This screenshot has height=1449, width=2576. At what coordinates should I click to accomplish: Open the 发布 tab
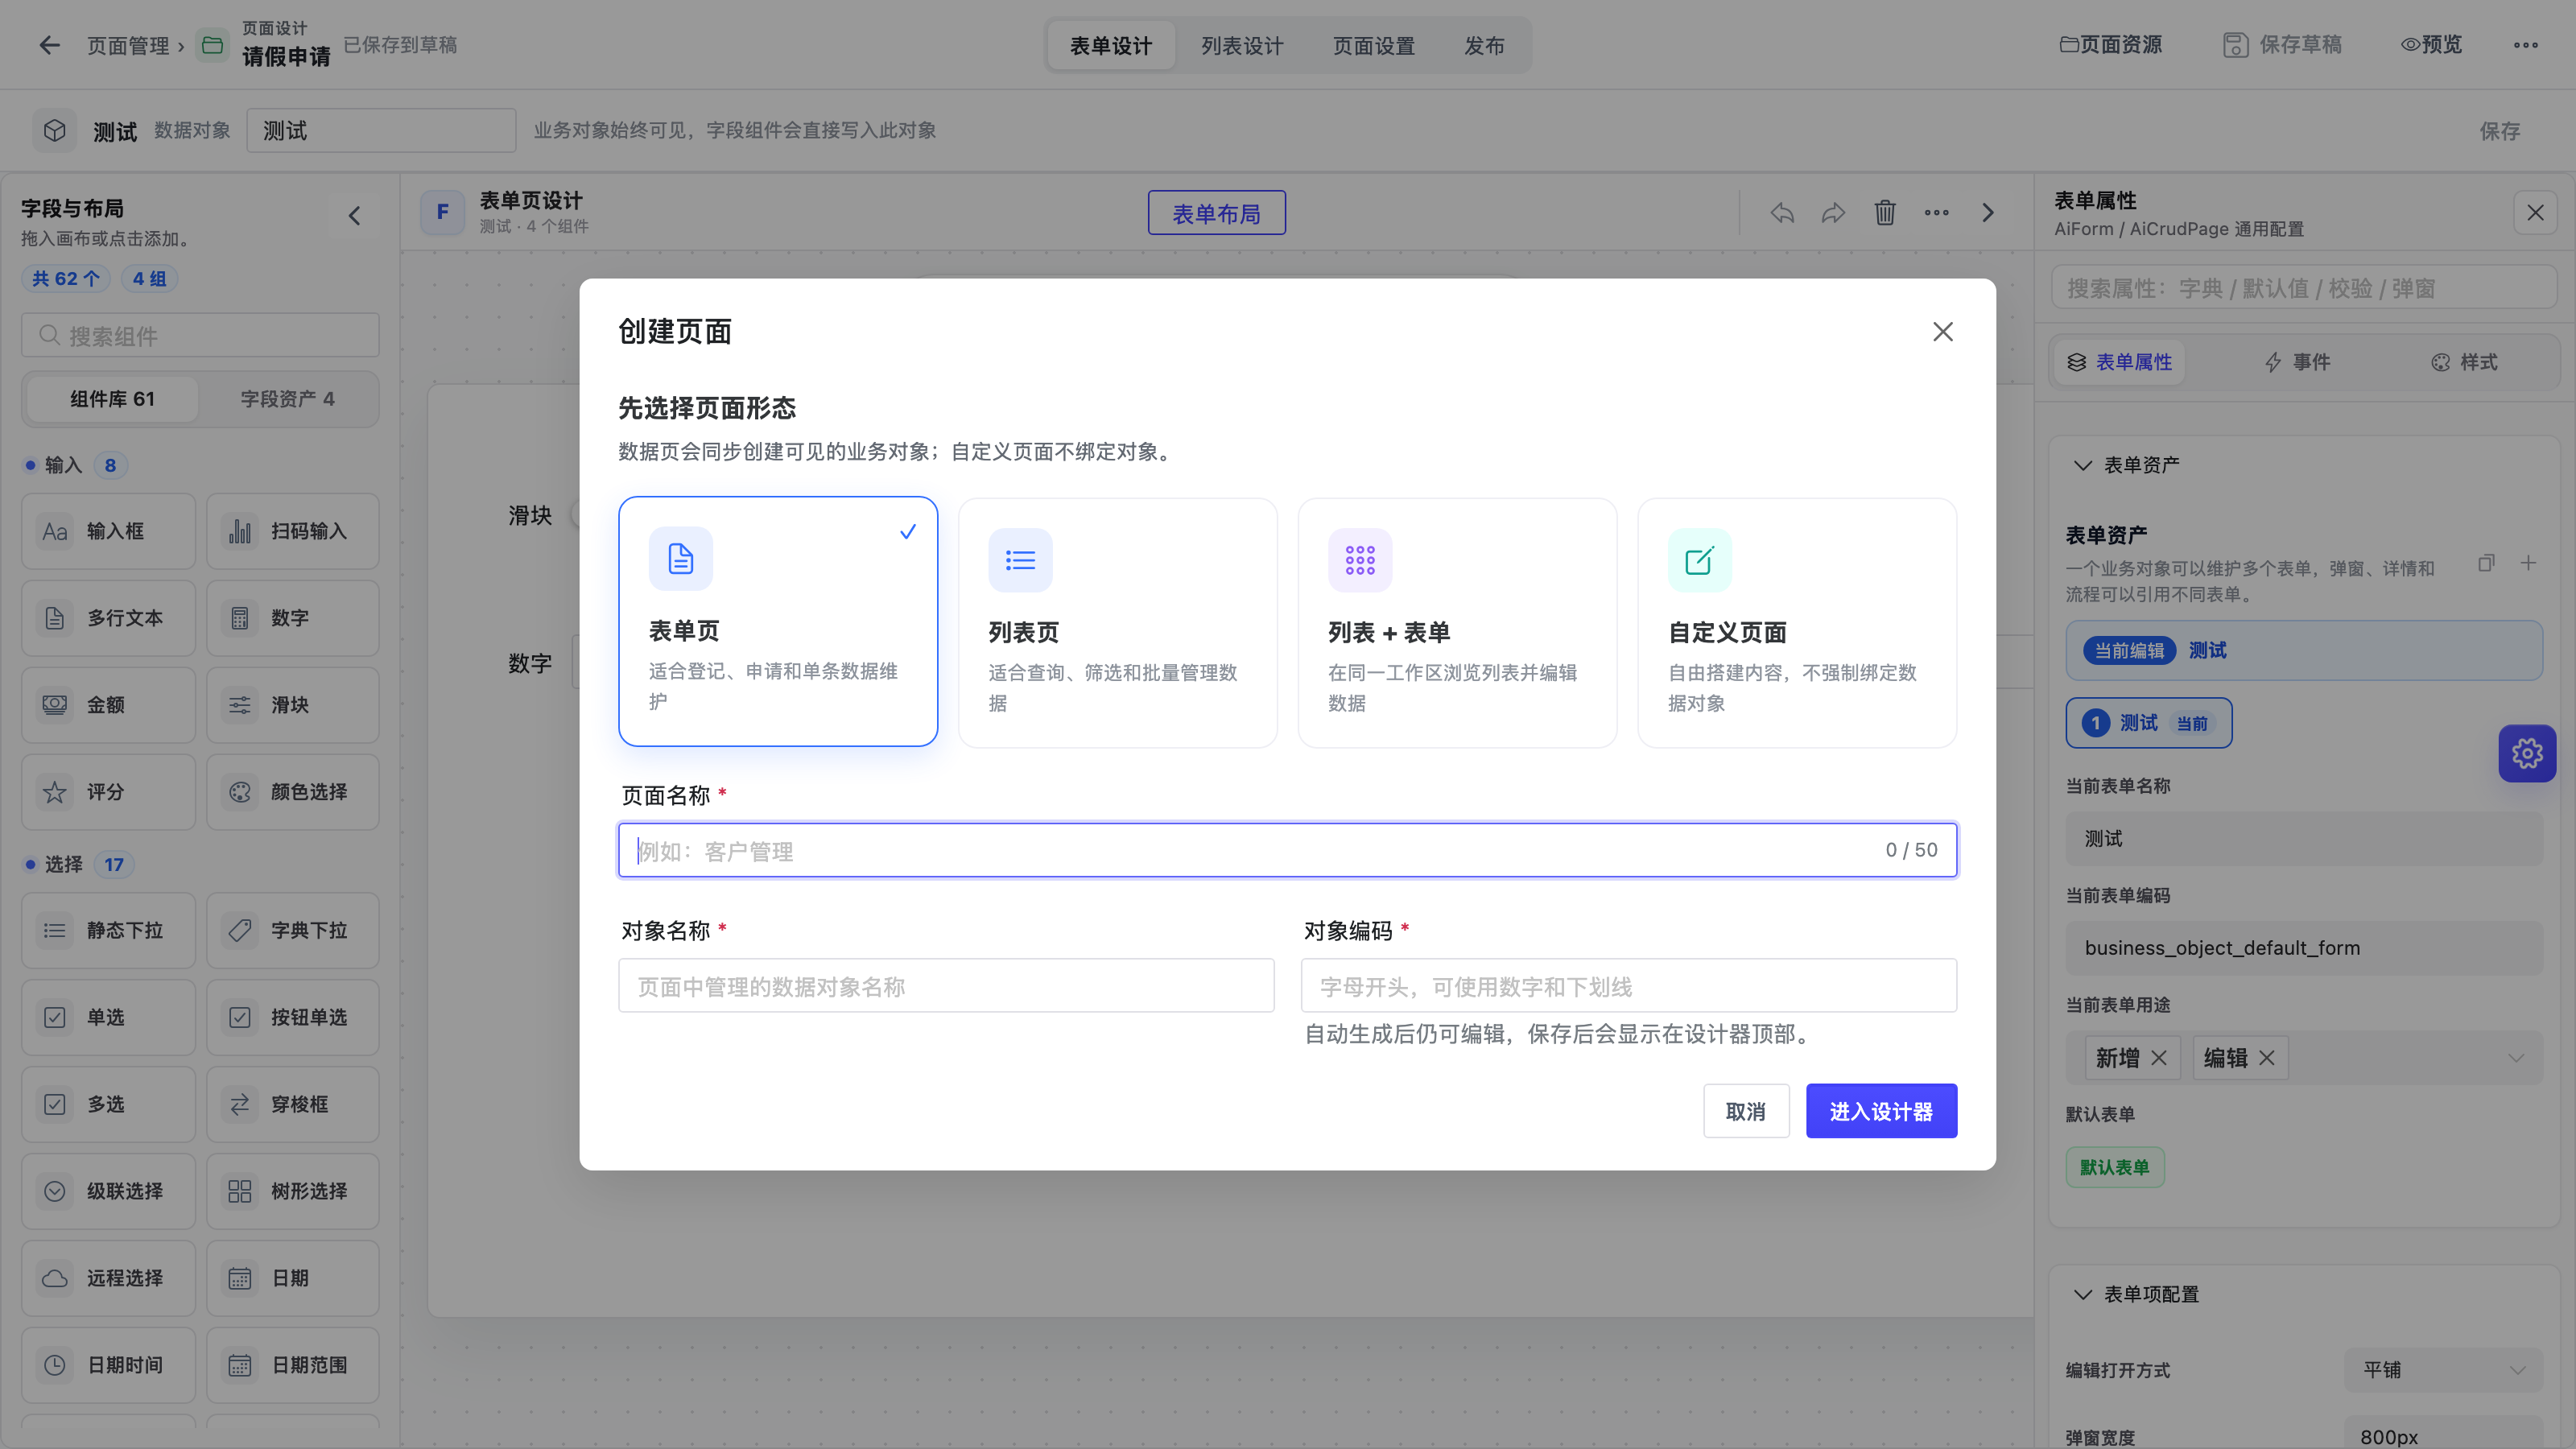click(1484, 45)
